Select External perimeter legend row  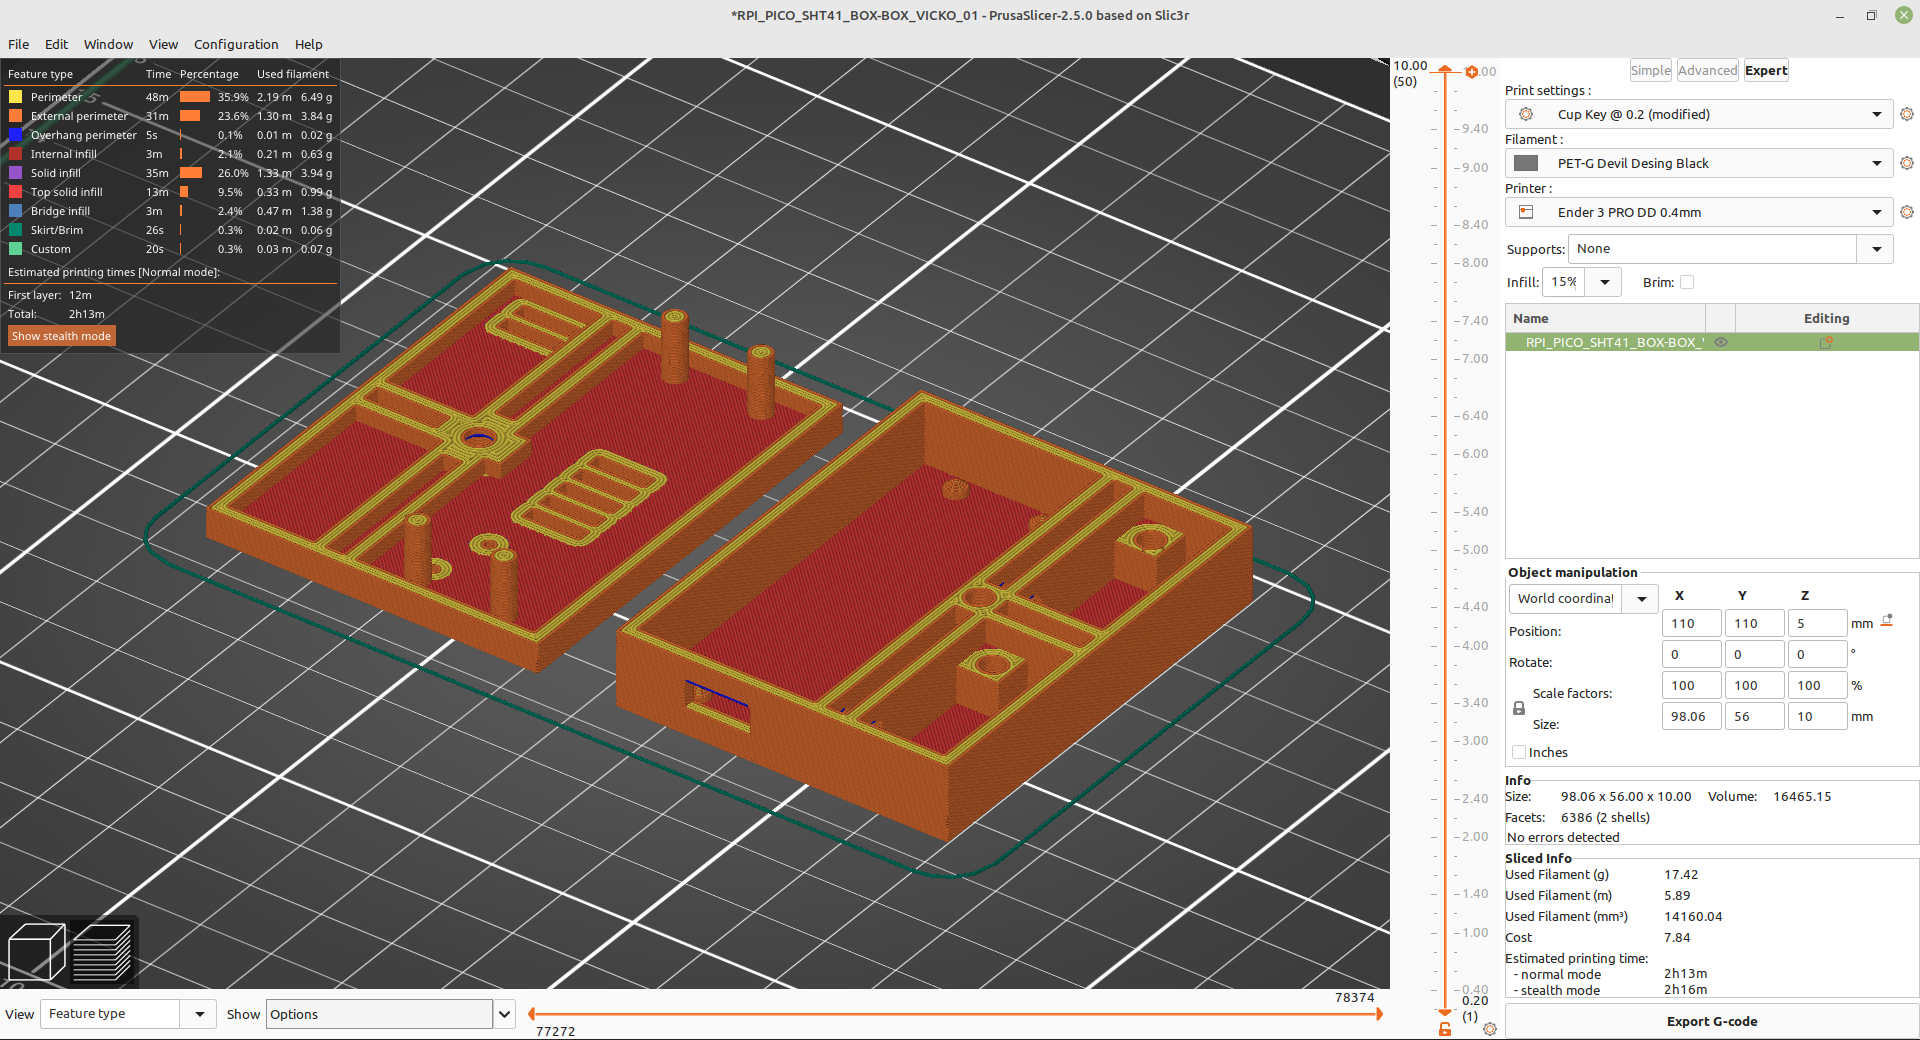pyautogui.click(x=170, y=116)
